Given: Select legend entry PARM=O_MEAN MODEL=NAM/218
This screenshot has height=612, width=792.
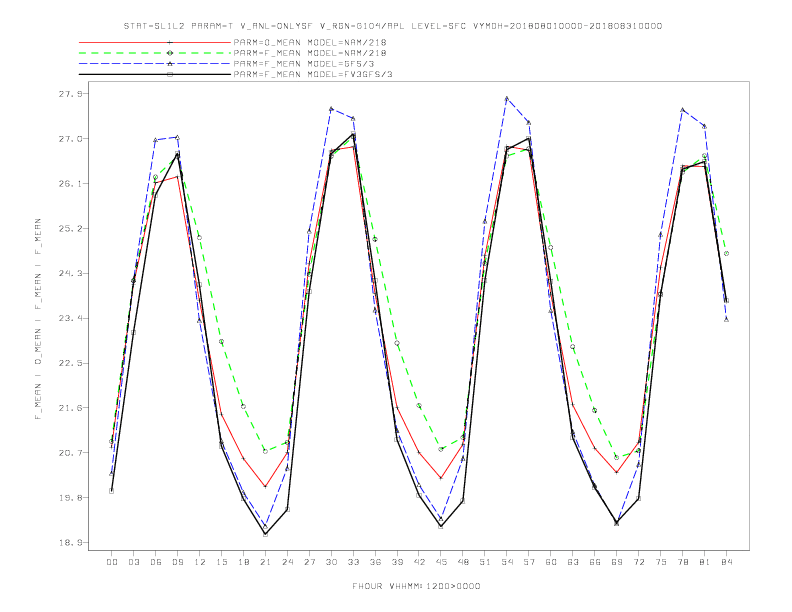Looking at the screenshot, I should [310, 42].
